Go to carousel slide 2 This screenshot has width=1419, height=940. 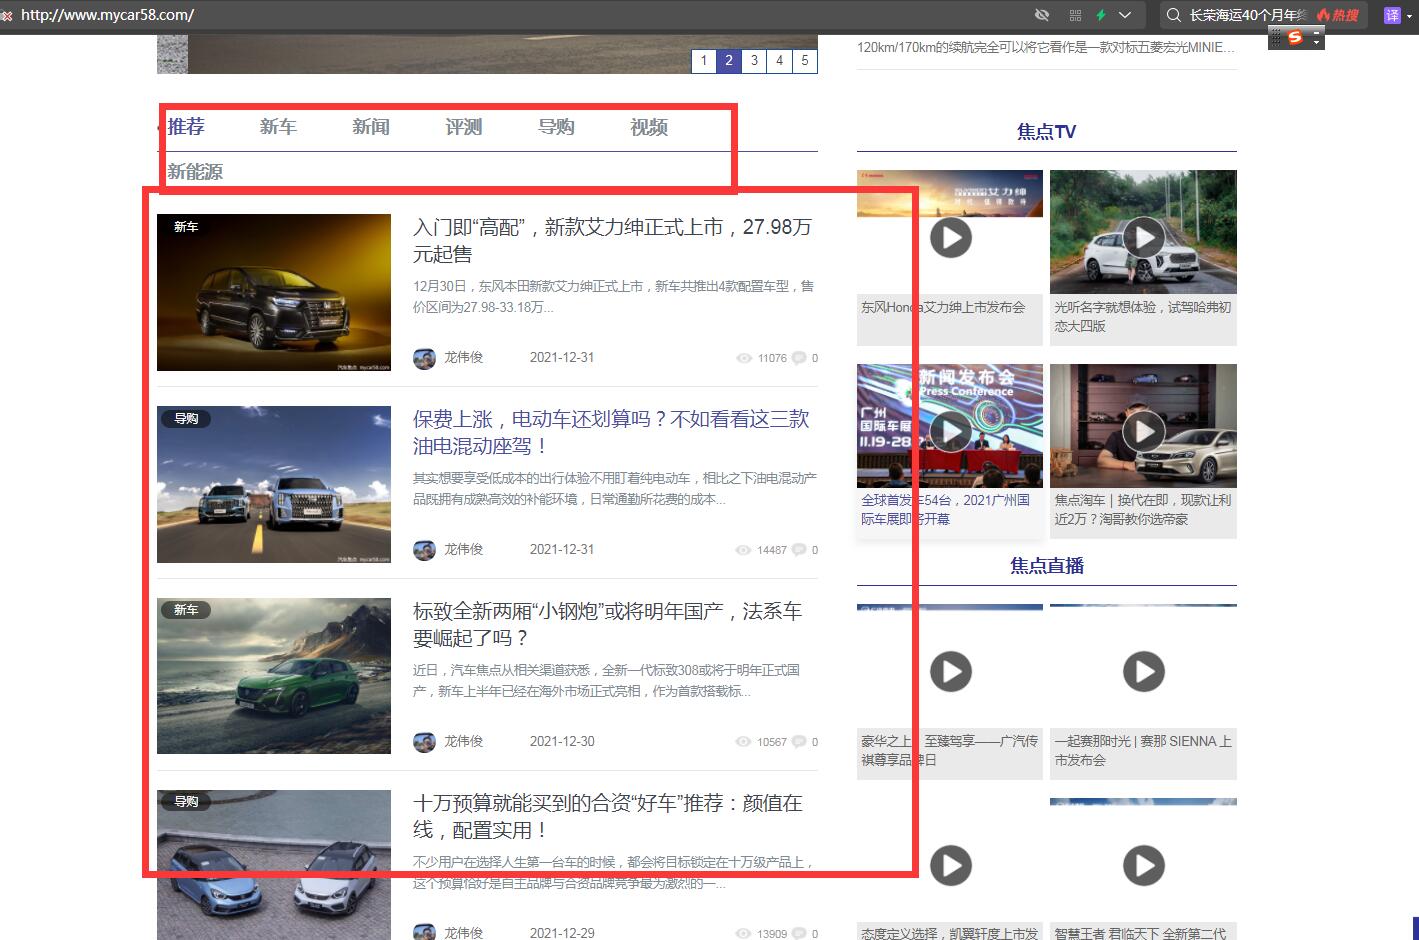729,61
